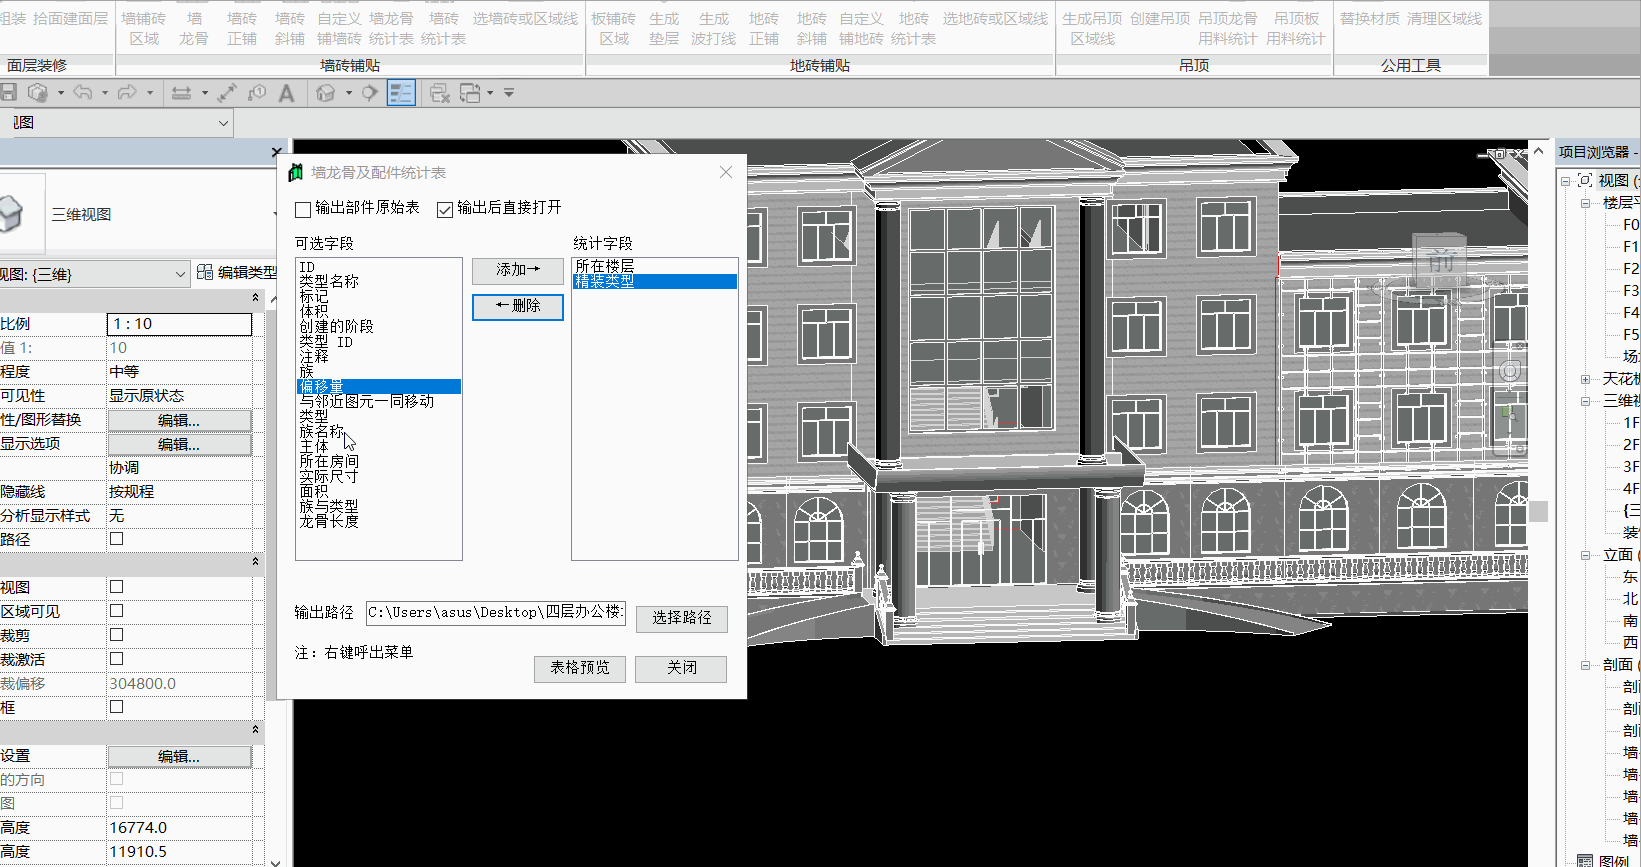
Task: Open the Redo history dropdown arrow
Action: tap(150, 93)
